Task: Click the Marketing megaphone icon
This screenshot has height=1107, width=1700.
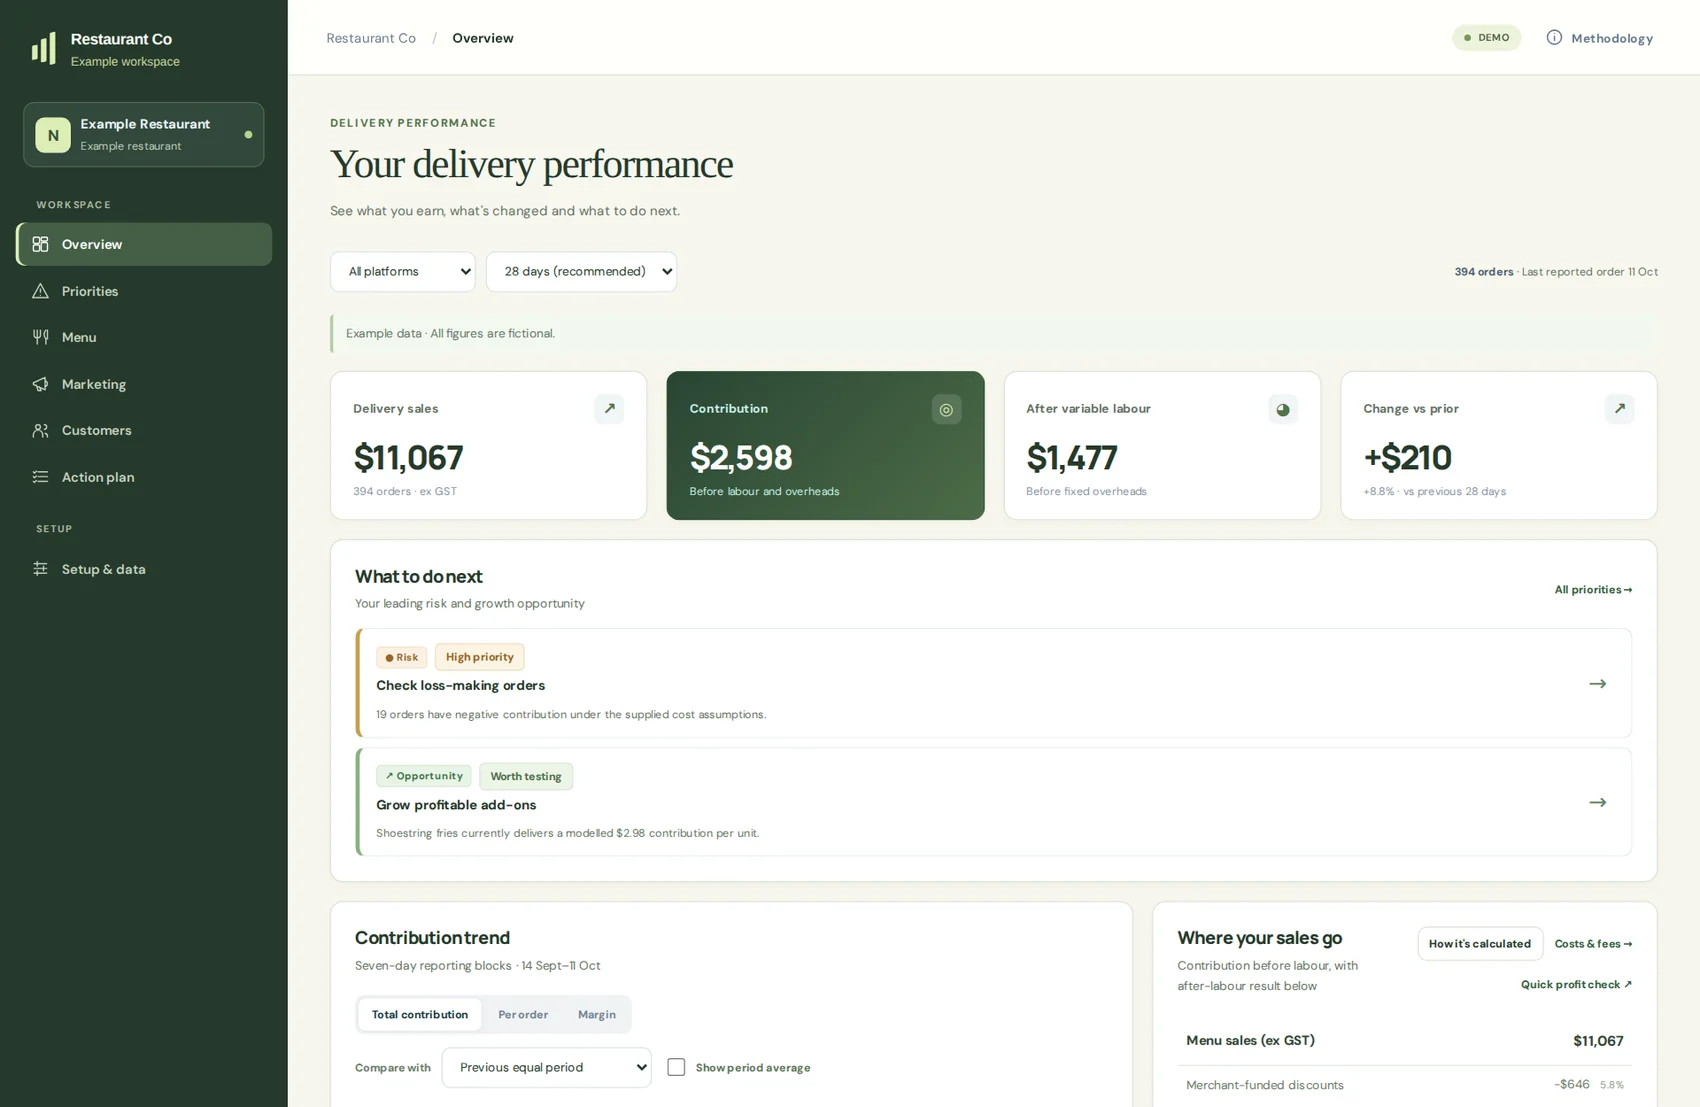Action: [x=40, y=384]
